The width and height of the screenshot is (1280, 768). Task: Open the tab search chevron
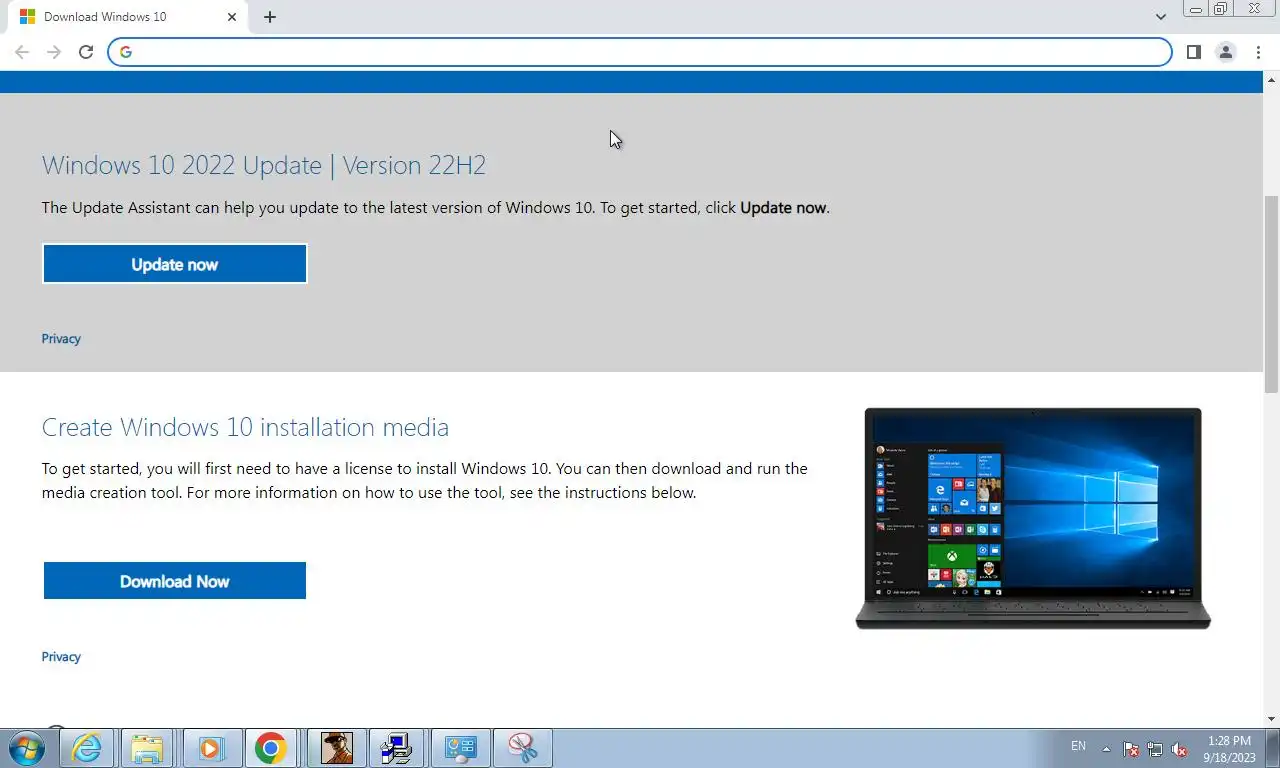coord(1160,17)
